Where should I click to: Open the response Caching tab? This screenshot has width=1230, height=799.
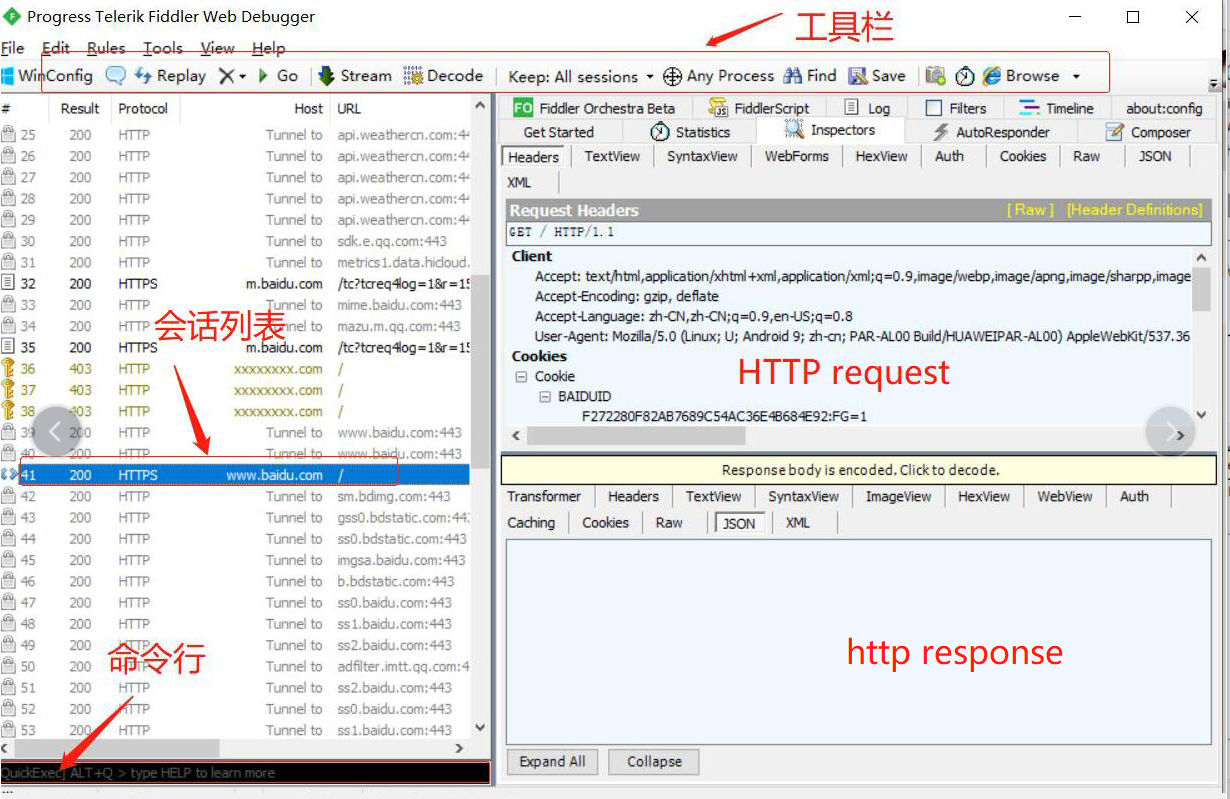pyautogui.click(x=531, y=522)
